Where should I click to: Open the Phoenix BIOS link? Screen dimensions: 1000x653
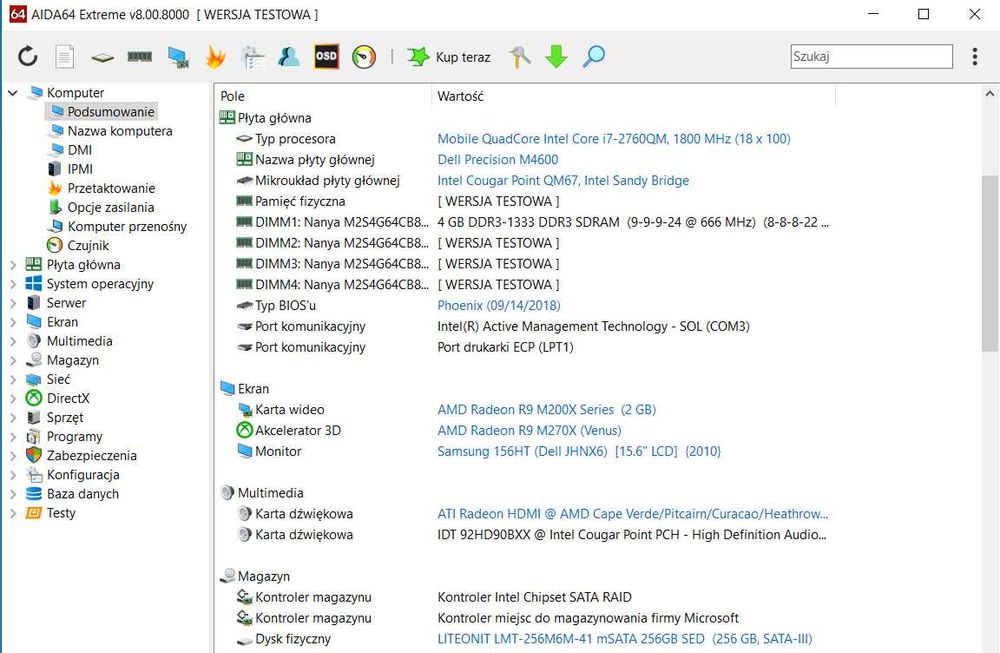click(499, 305)
